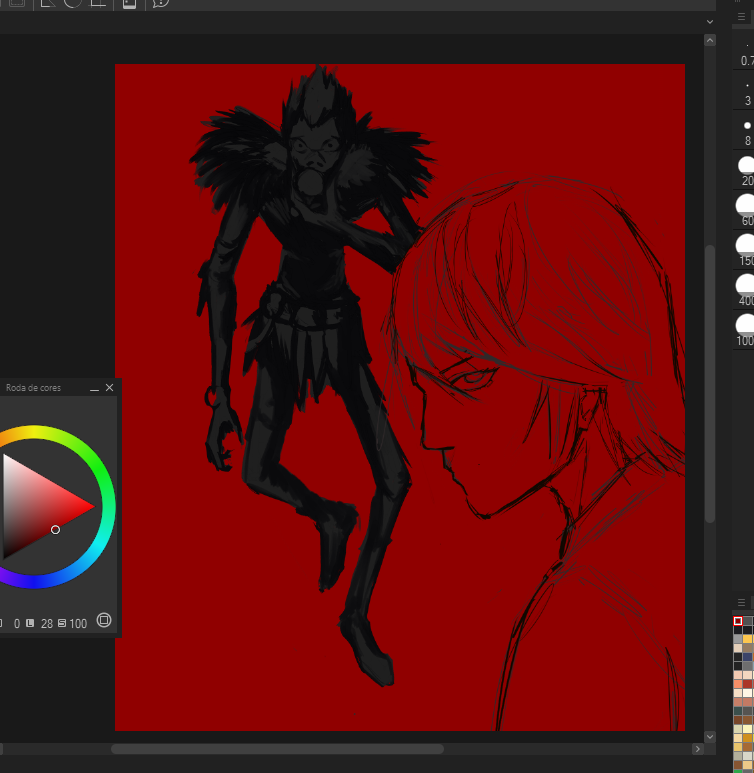754x773 pixels.
Task: Expand the command bar overflow chevron
Action: pos(710,22)
